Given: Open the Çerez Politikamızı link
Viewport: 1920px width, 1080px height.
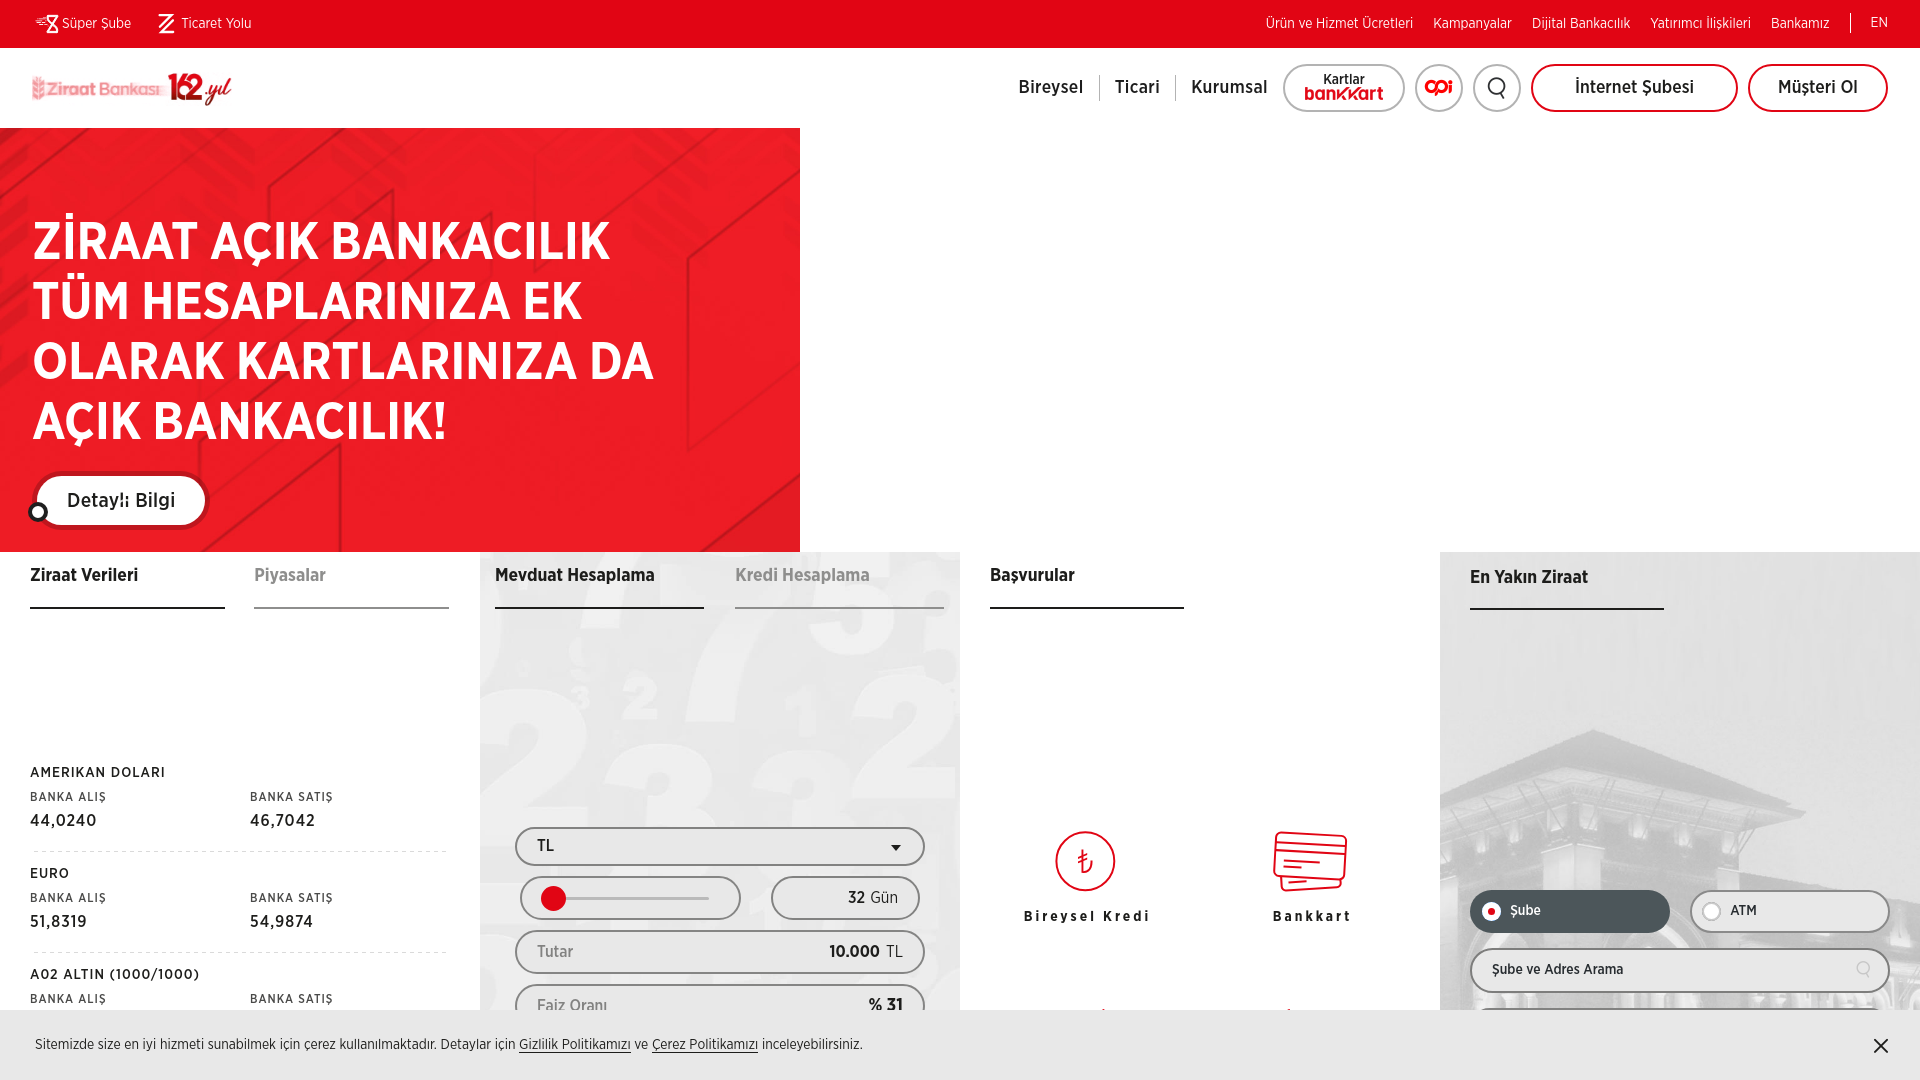Looking at the screenshot, I should (705, 1045).
